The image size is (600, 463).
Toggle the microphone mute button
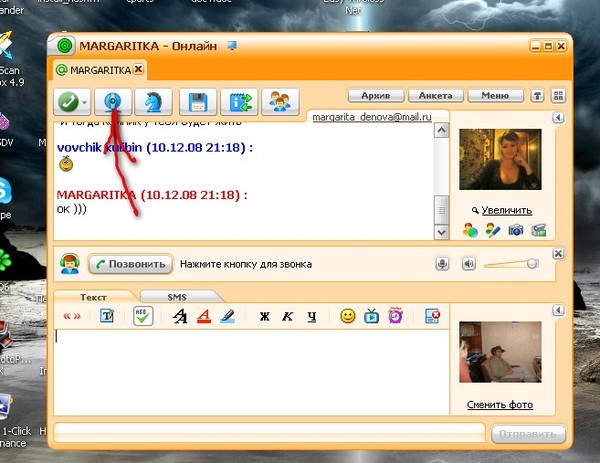point(442,264)
